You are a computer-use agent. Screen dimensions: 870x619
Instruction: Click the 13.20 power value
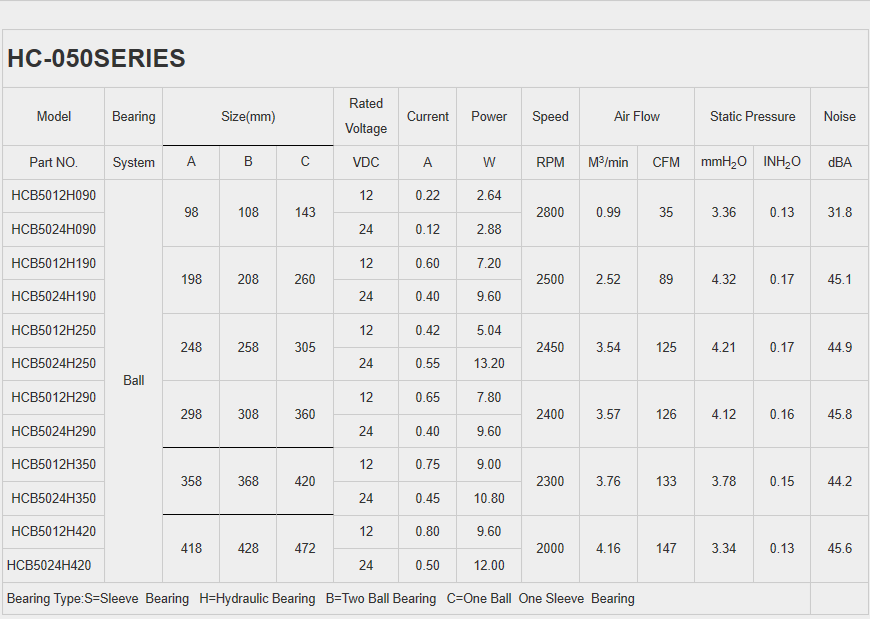(x=489, y=363)
